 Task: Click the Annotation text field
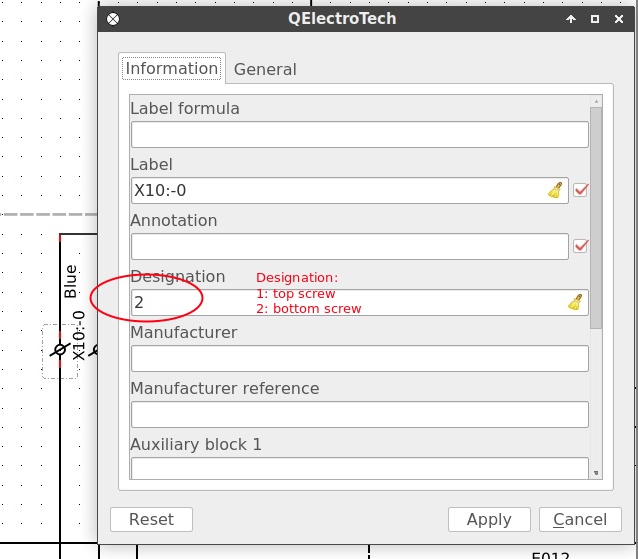349,246
